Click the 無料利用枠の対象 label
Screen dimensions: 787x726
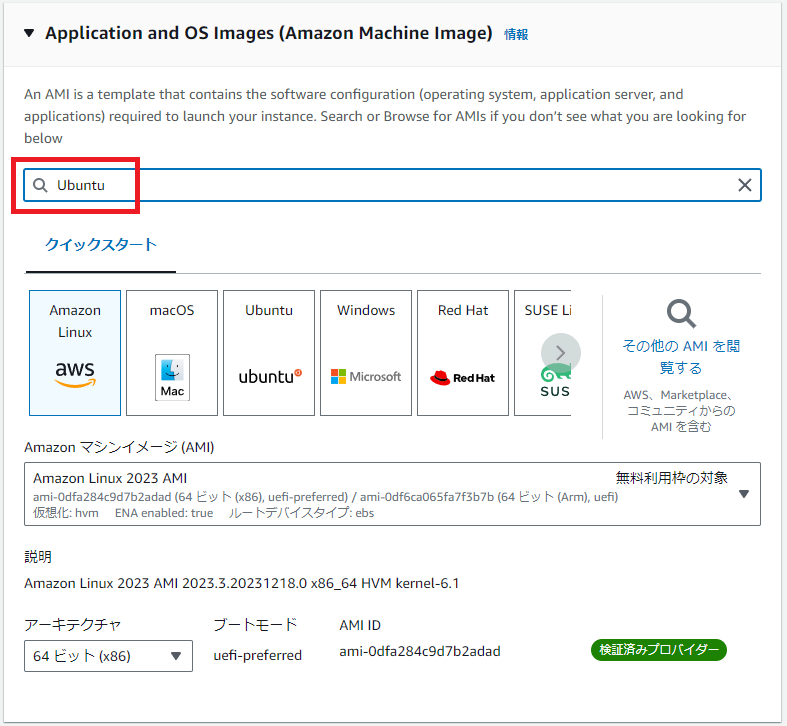coord(672,478)
